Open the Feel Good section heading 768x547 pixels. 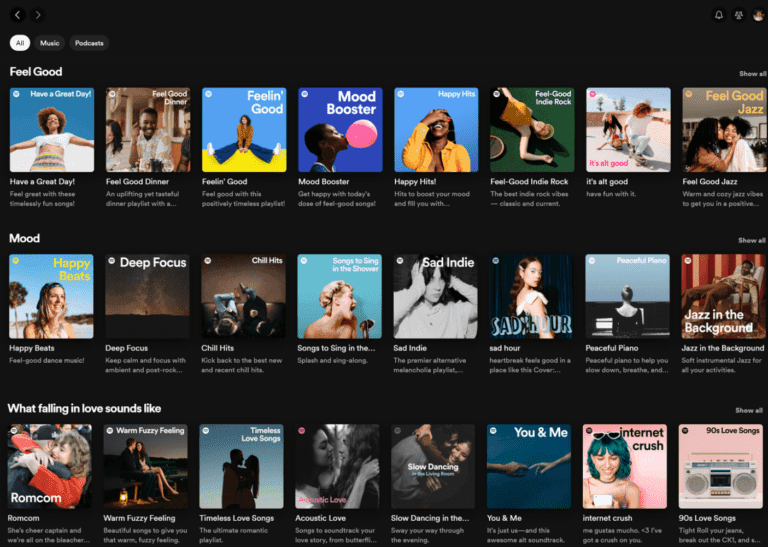point(36,71)
